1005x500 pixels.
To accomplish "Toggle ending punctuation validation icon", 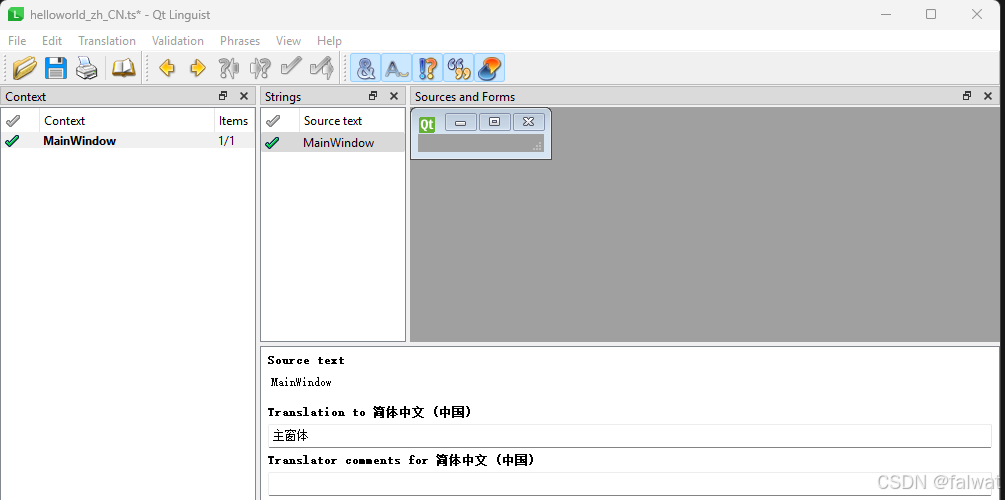I will 428,67.
